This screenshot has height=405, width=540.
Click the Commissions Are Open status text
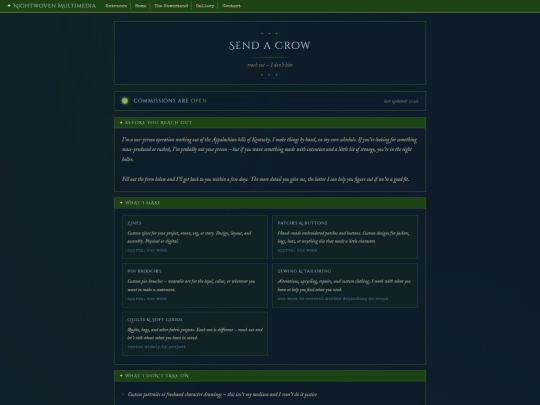[x=170, y=101]
